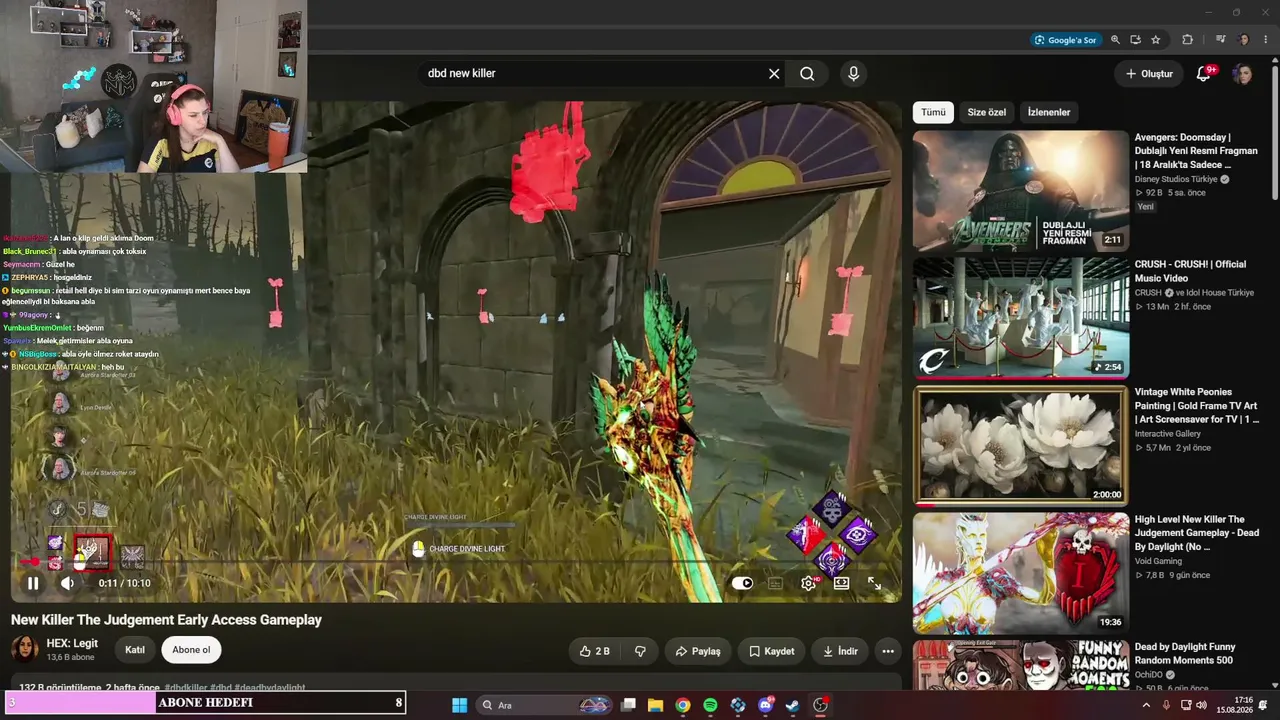1280x720 pixels.
Task: Pause the YouTube video
Action: click(33, 583)
